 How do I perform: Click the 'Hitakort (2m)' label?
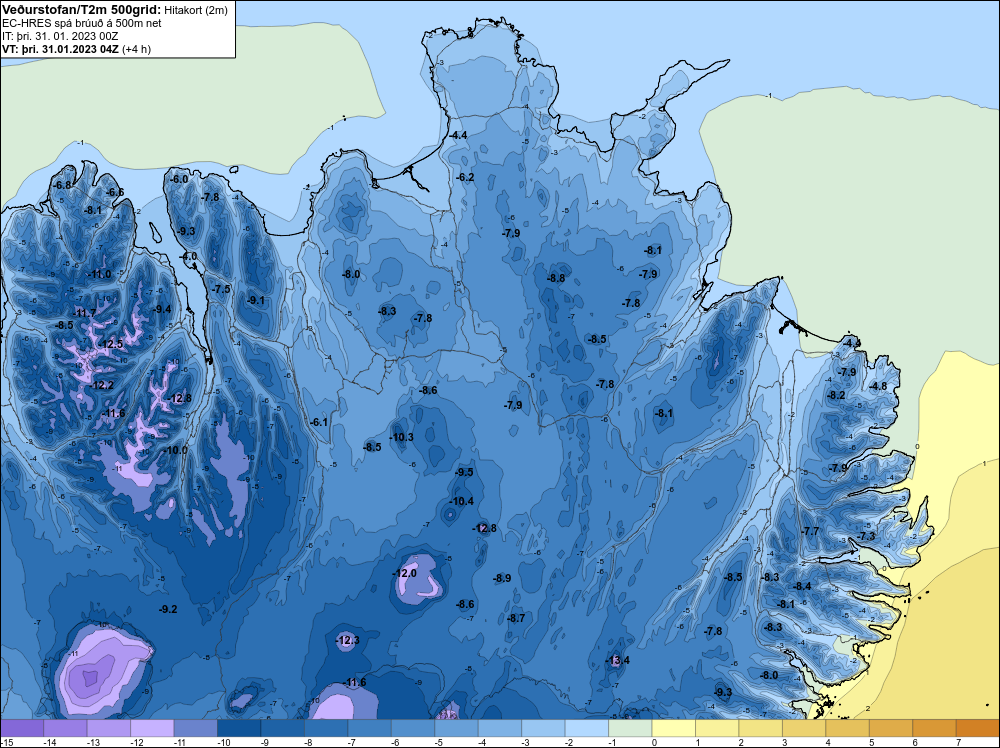196,10
